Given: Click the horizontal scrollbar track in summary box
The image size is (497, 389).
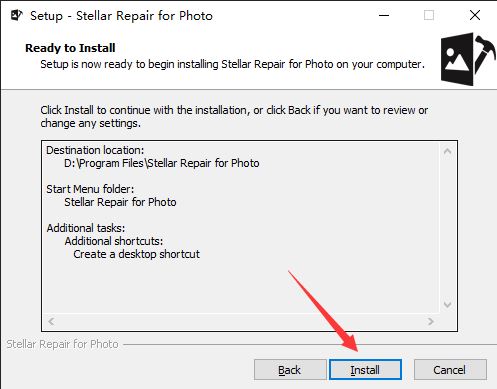Looking at the screenshot, I should pyautogui.click(x=241, y=321).
